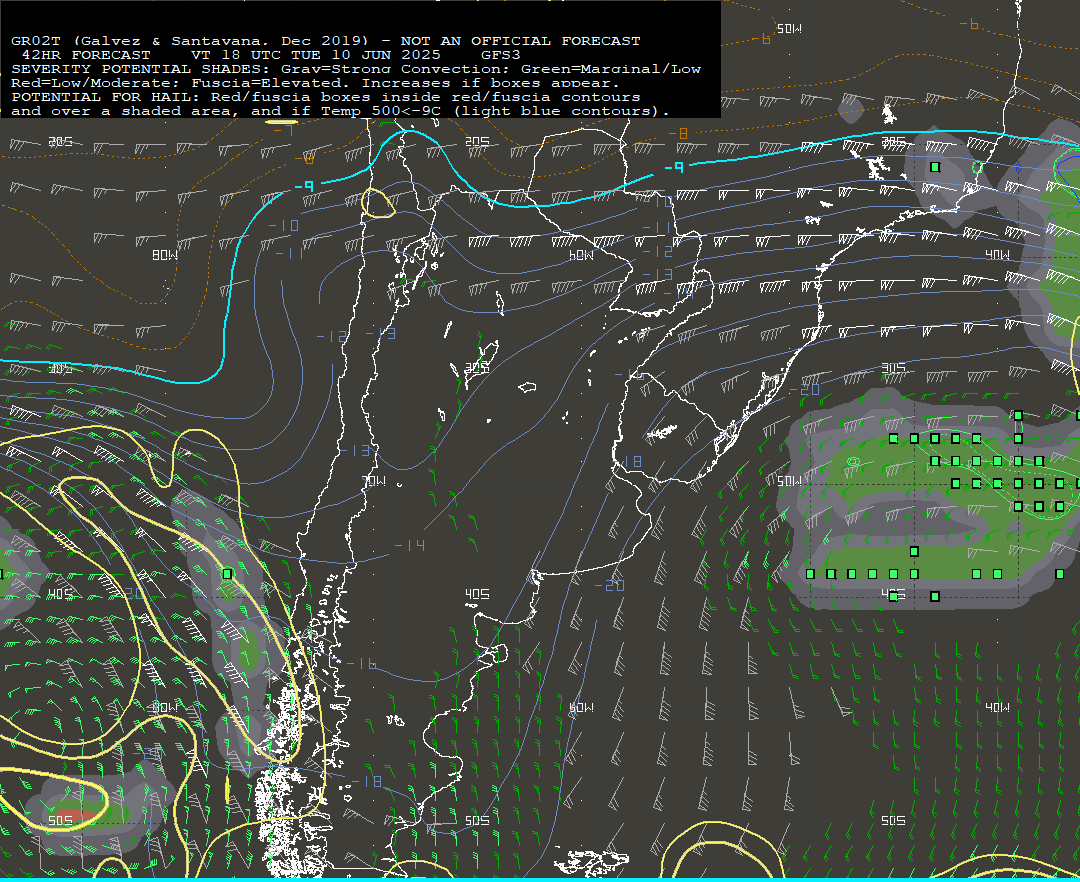Select the "Green=Marginal/Low" legend entry
1080x882 pixels.
pyautogui.click(x=610, y=69)
